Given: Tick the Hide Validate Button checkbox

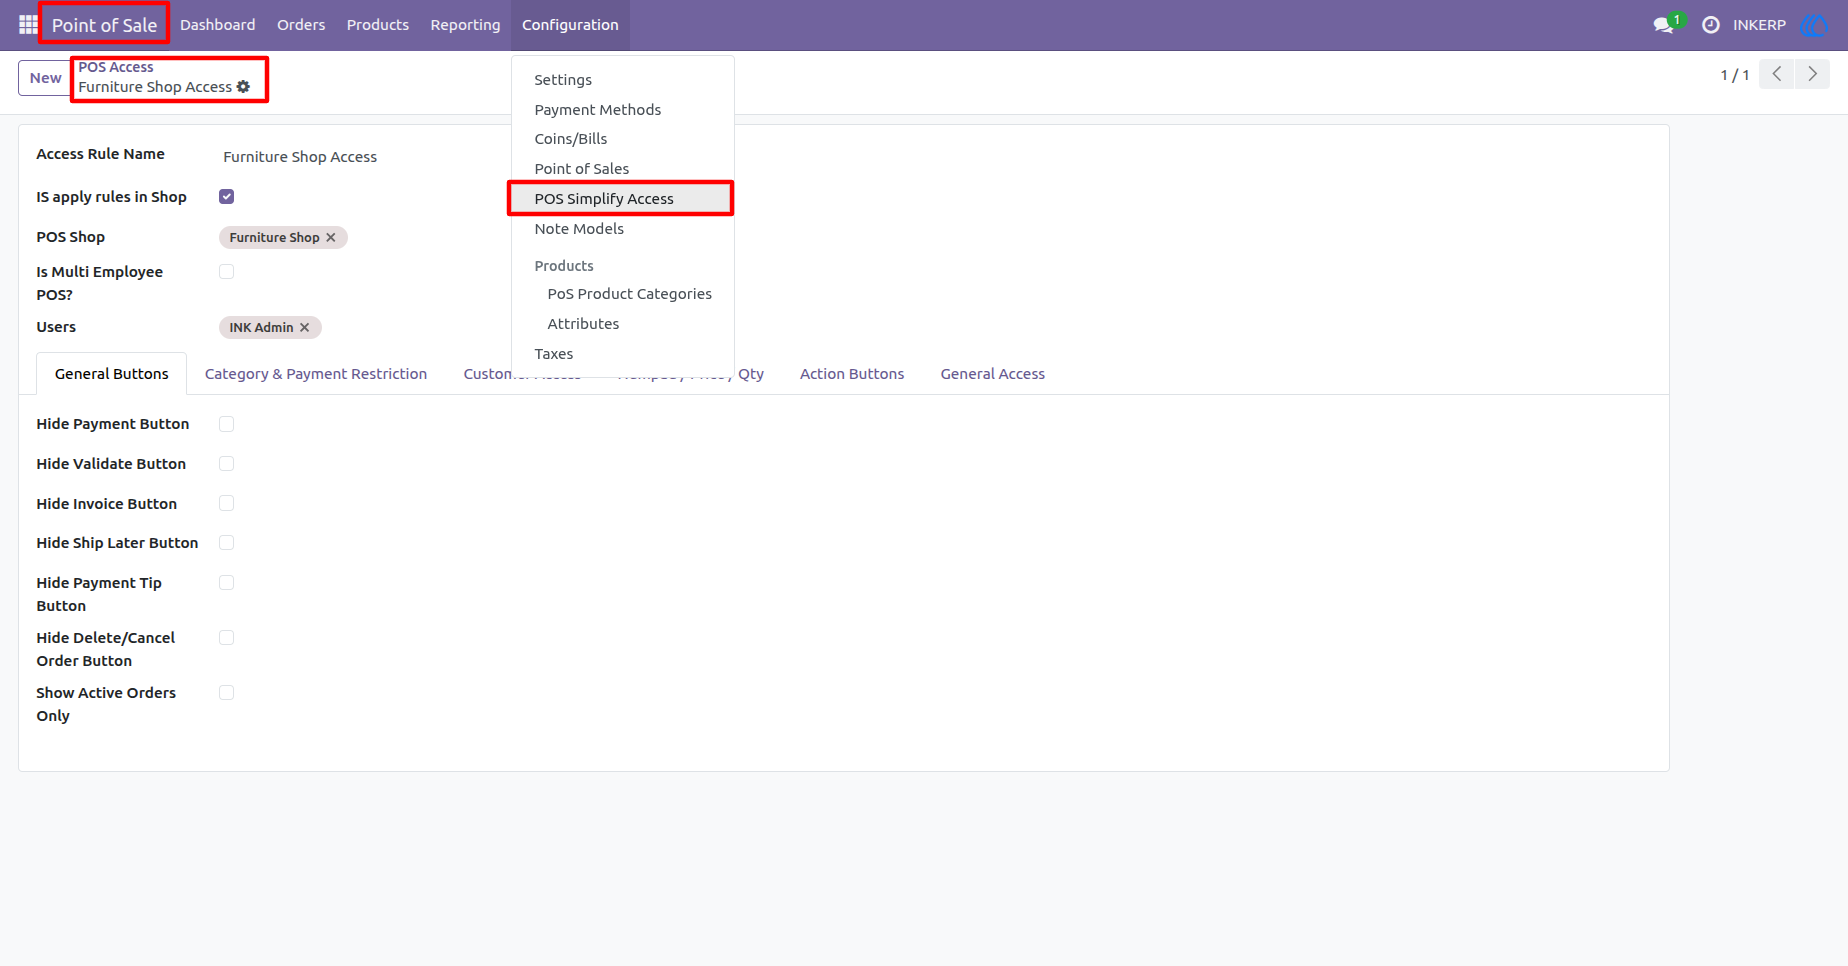Looking at the screenshot, I should (x=227, y=464).
